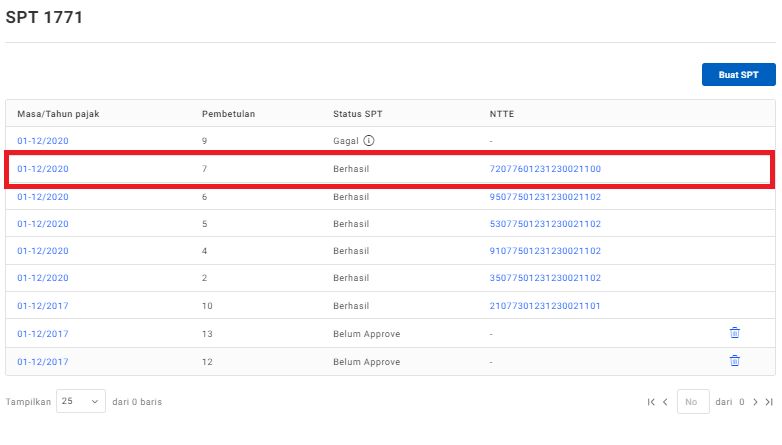Click the Buat SPT button
782x445 pixels.
click(x=738, y=75)
